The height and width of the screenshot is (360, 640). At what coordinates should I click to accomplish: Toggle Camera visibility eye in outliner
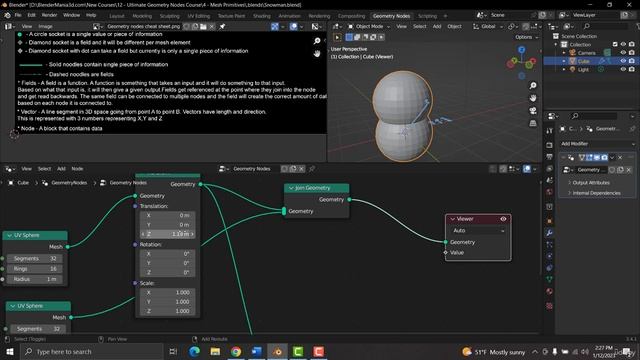623,53
